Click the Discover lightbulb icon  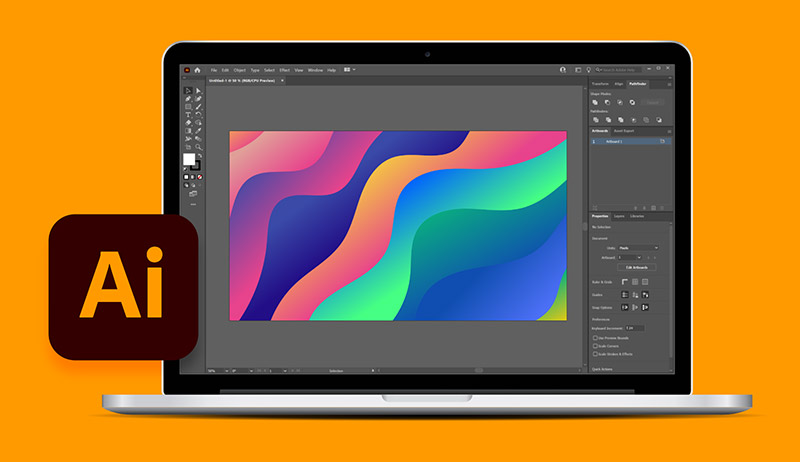588,70
